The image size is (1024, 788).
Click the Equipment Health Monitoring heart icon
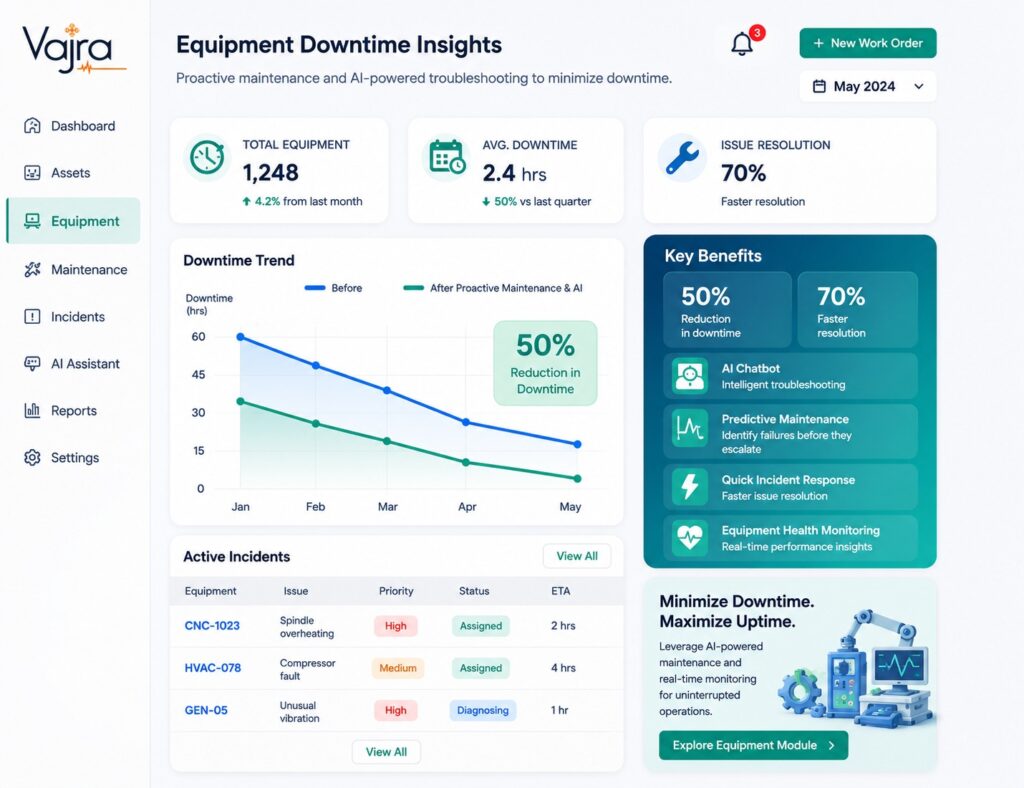pyautogui.click(x=690, y=538)
